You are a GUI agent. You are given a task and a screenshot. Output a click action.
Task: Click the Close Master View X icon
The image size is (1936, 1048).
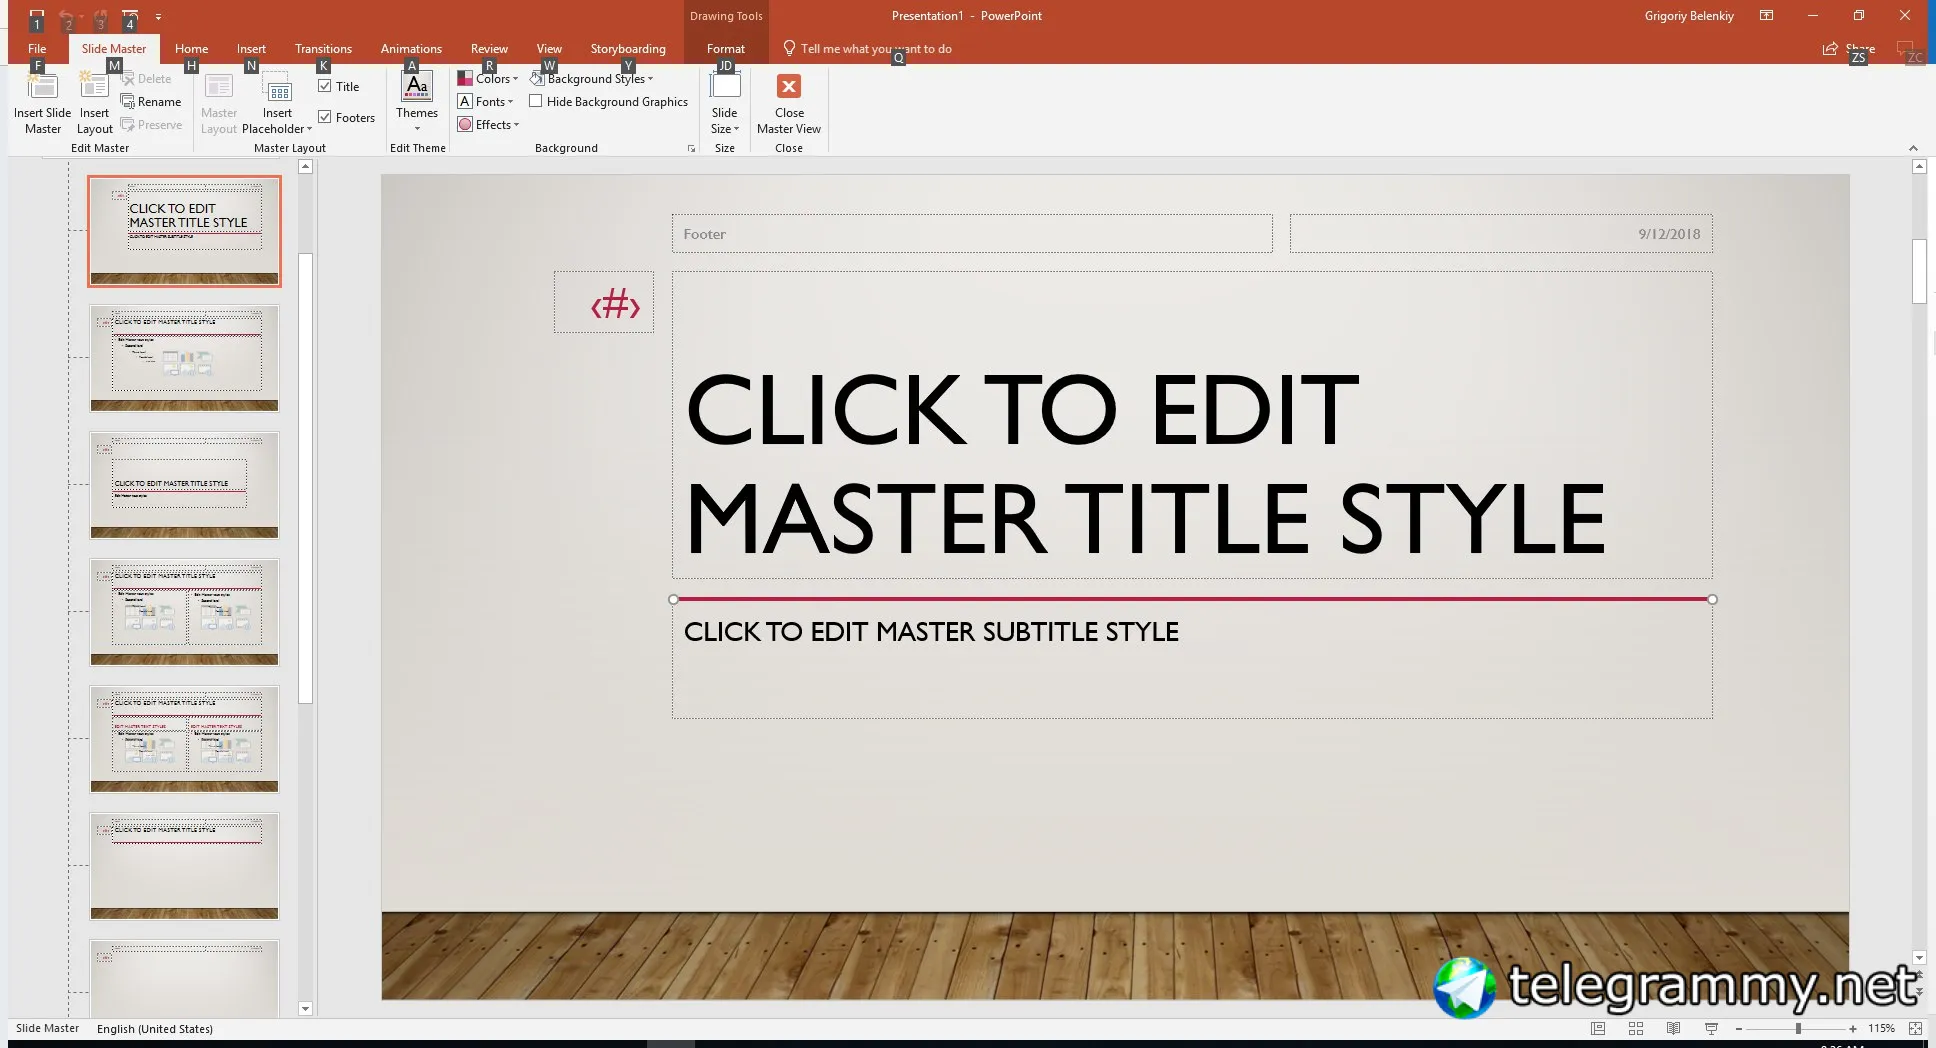789,86
